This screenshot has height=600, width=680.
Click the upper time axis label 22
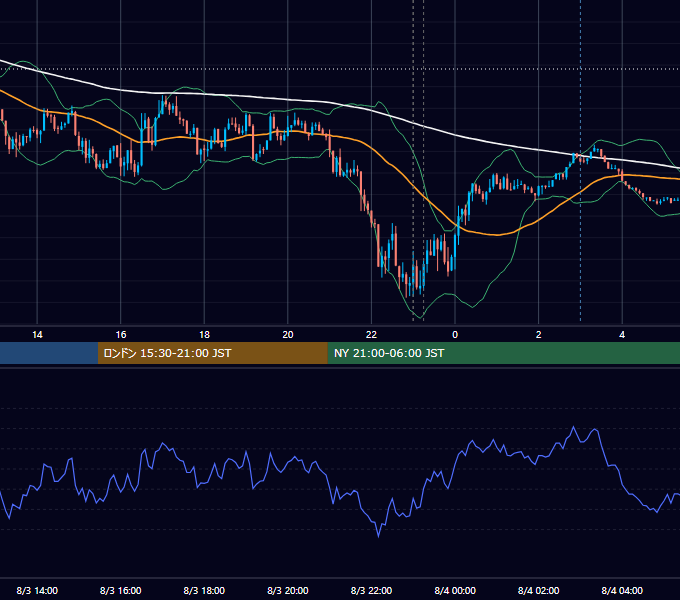click(x=371, y=335)
